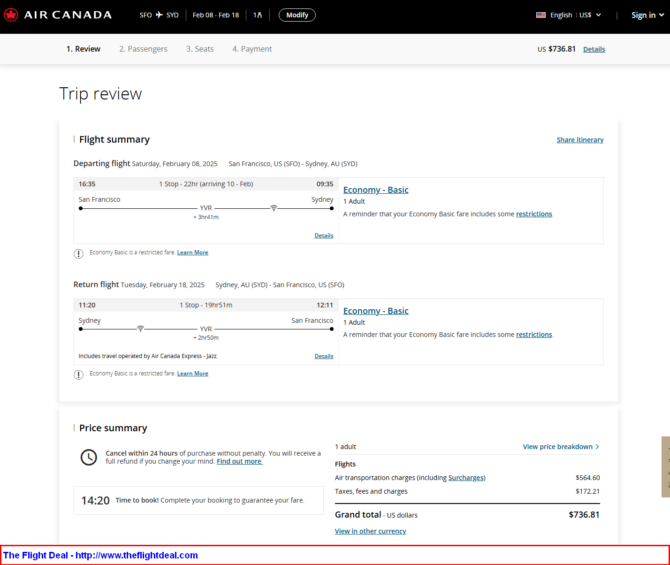Click the $172.21 taxes and fees amount

[588, 491]
